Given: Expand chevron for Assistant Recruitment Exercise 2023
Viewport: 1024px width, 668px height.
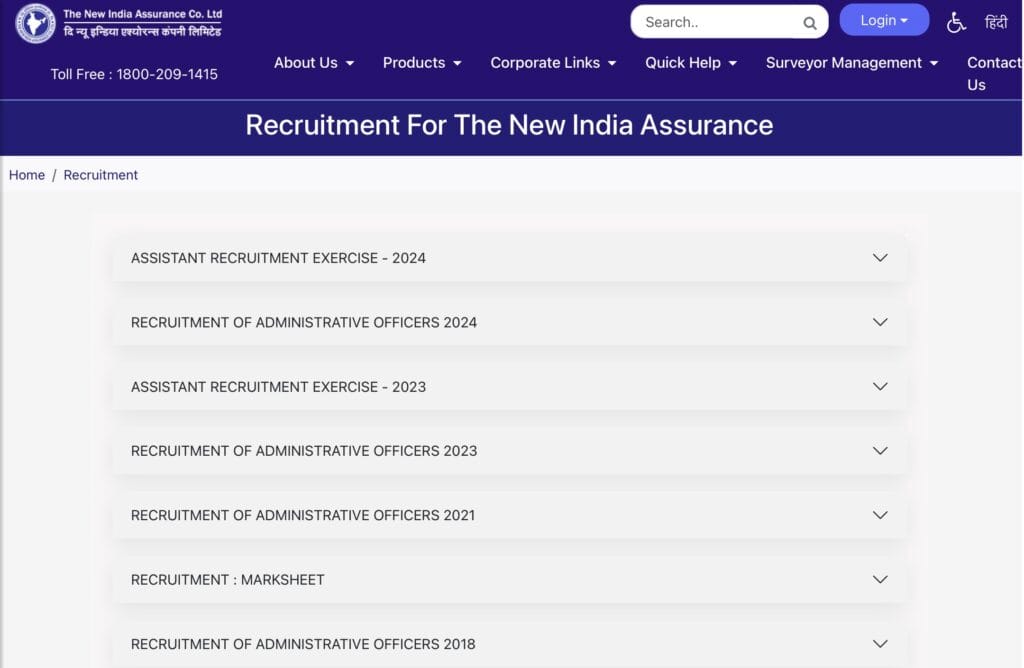Looking at the screenshot, I should tap(880, 387).
